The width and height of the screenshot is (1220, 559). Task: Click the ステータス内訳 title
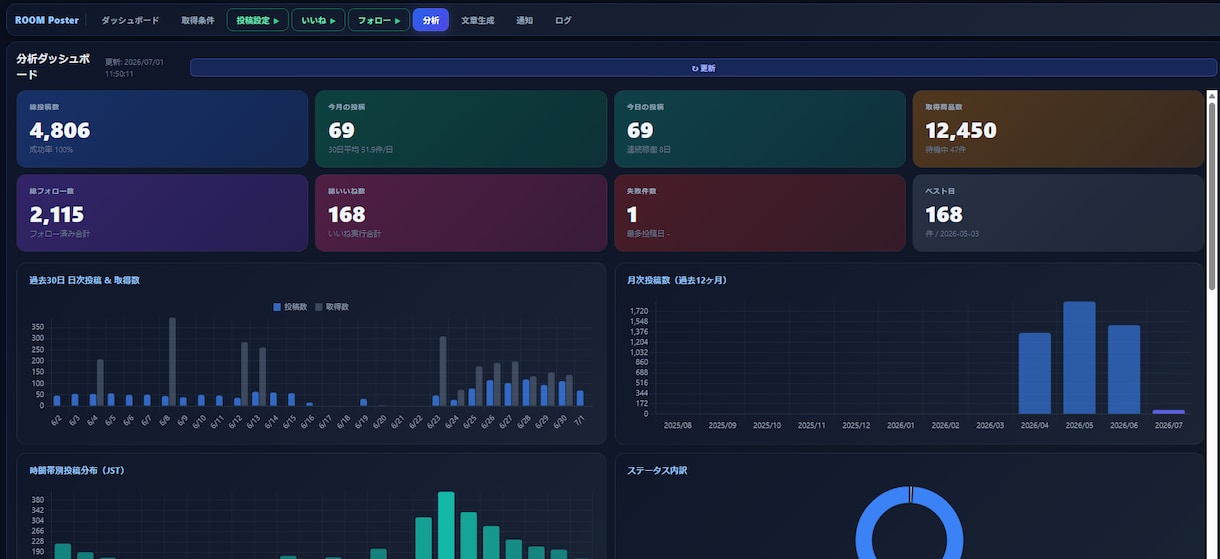(657, 471)
